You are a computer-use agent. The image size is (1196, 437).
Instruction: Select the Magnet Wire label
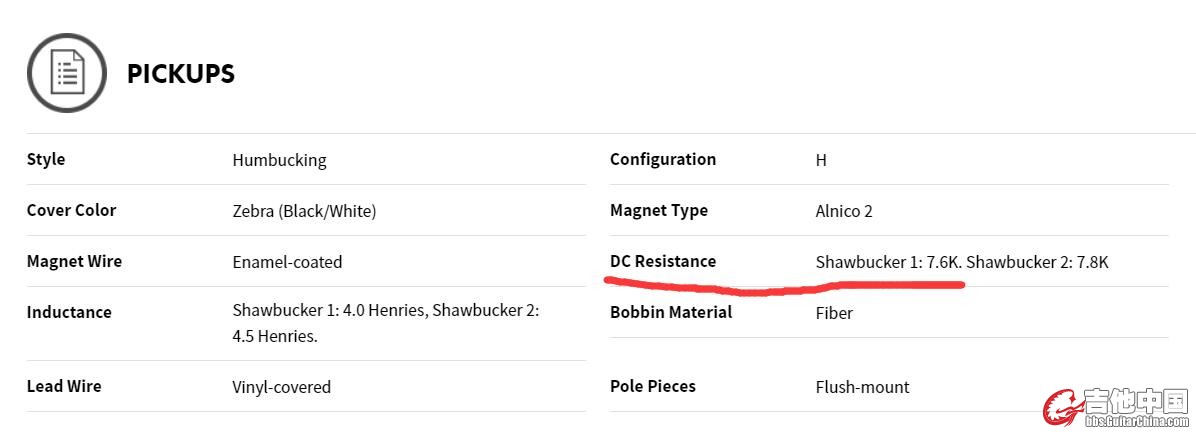tap(74, 262)
